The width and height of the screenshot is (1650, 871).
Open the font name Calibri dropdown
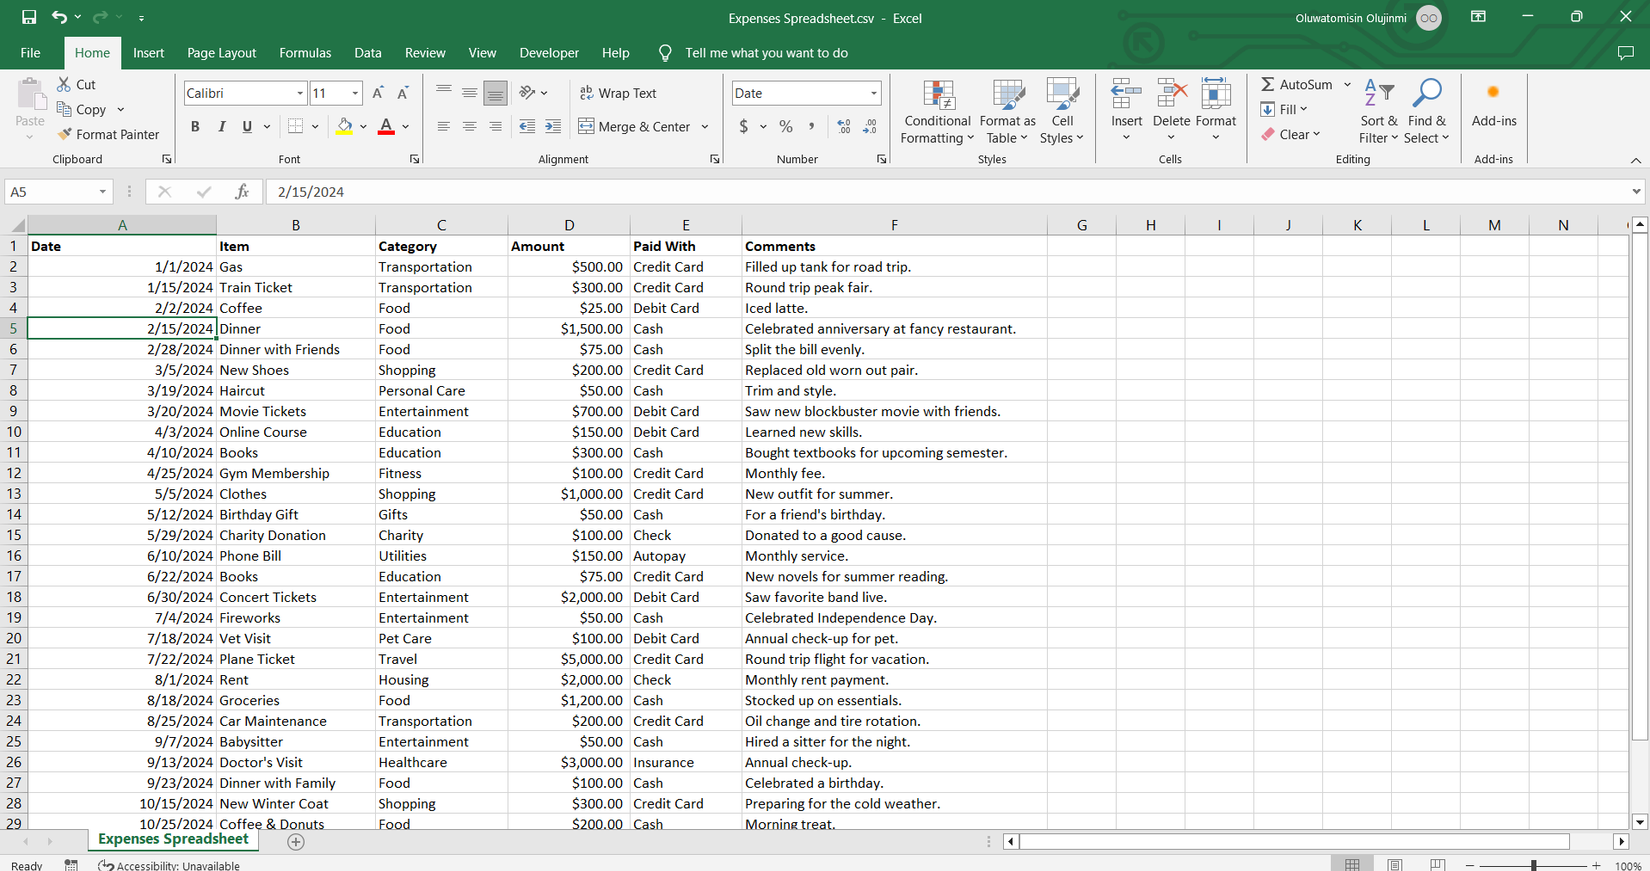tap(300, 93)
